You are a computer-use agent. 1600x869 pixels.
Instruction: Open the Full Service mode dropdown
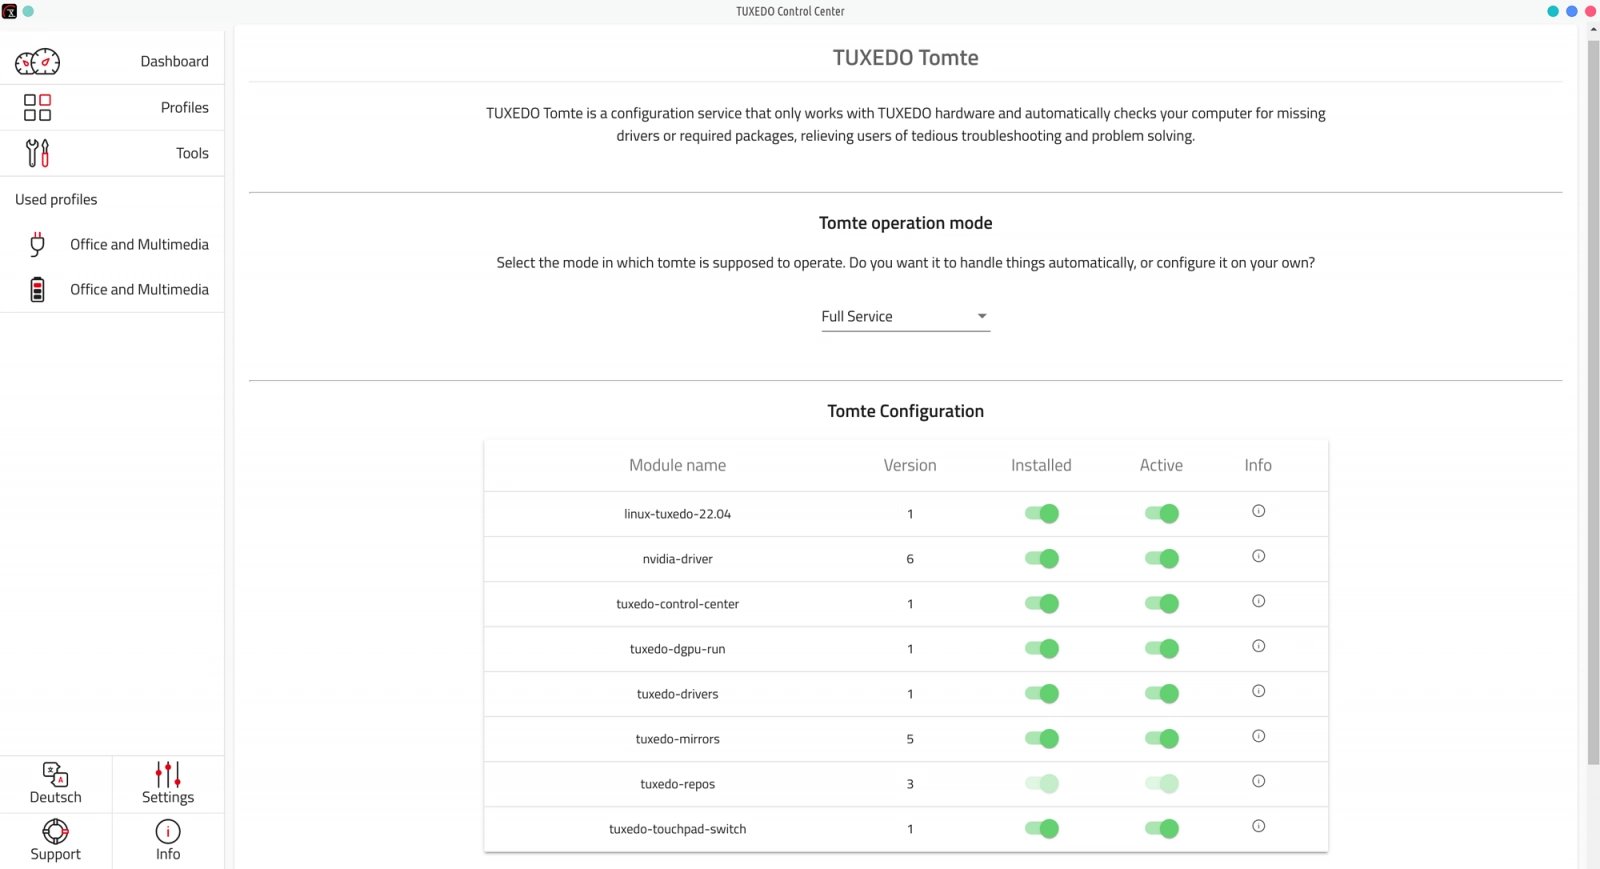pyautogui.click(x=905, y=317)
